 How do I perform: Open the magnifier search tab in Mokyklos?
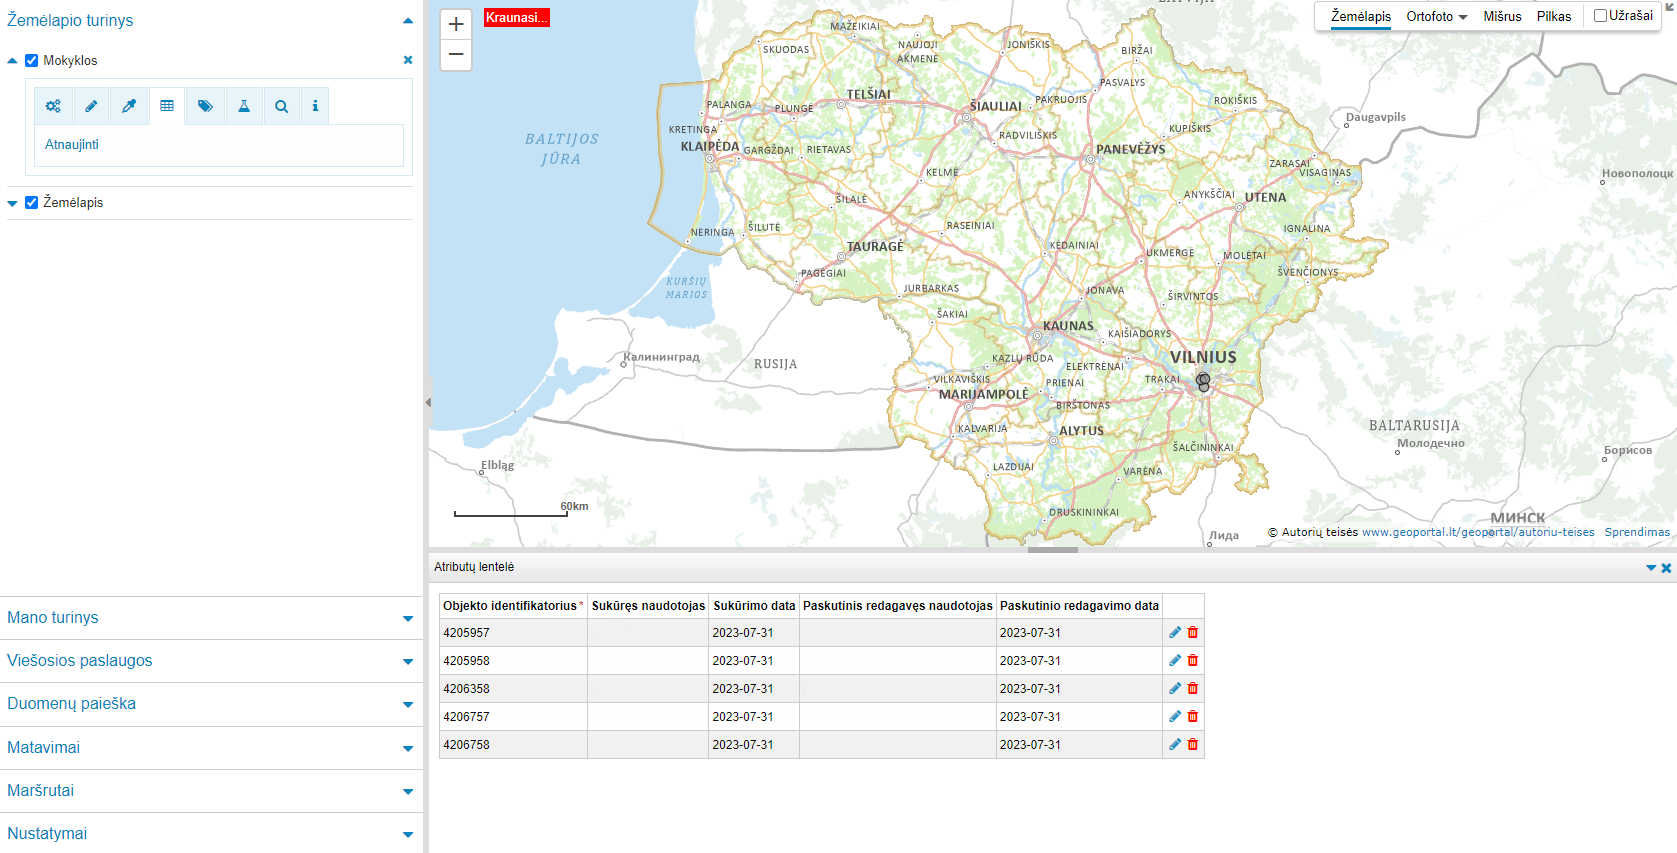(x=282, y=106)
